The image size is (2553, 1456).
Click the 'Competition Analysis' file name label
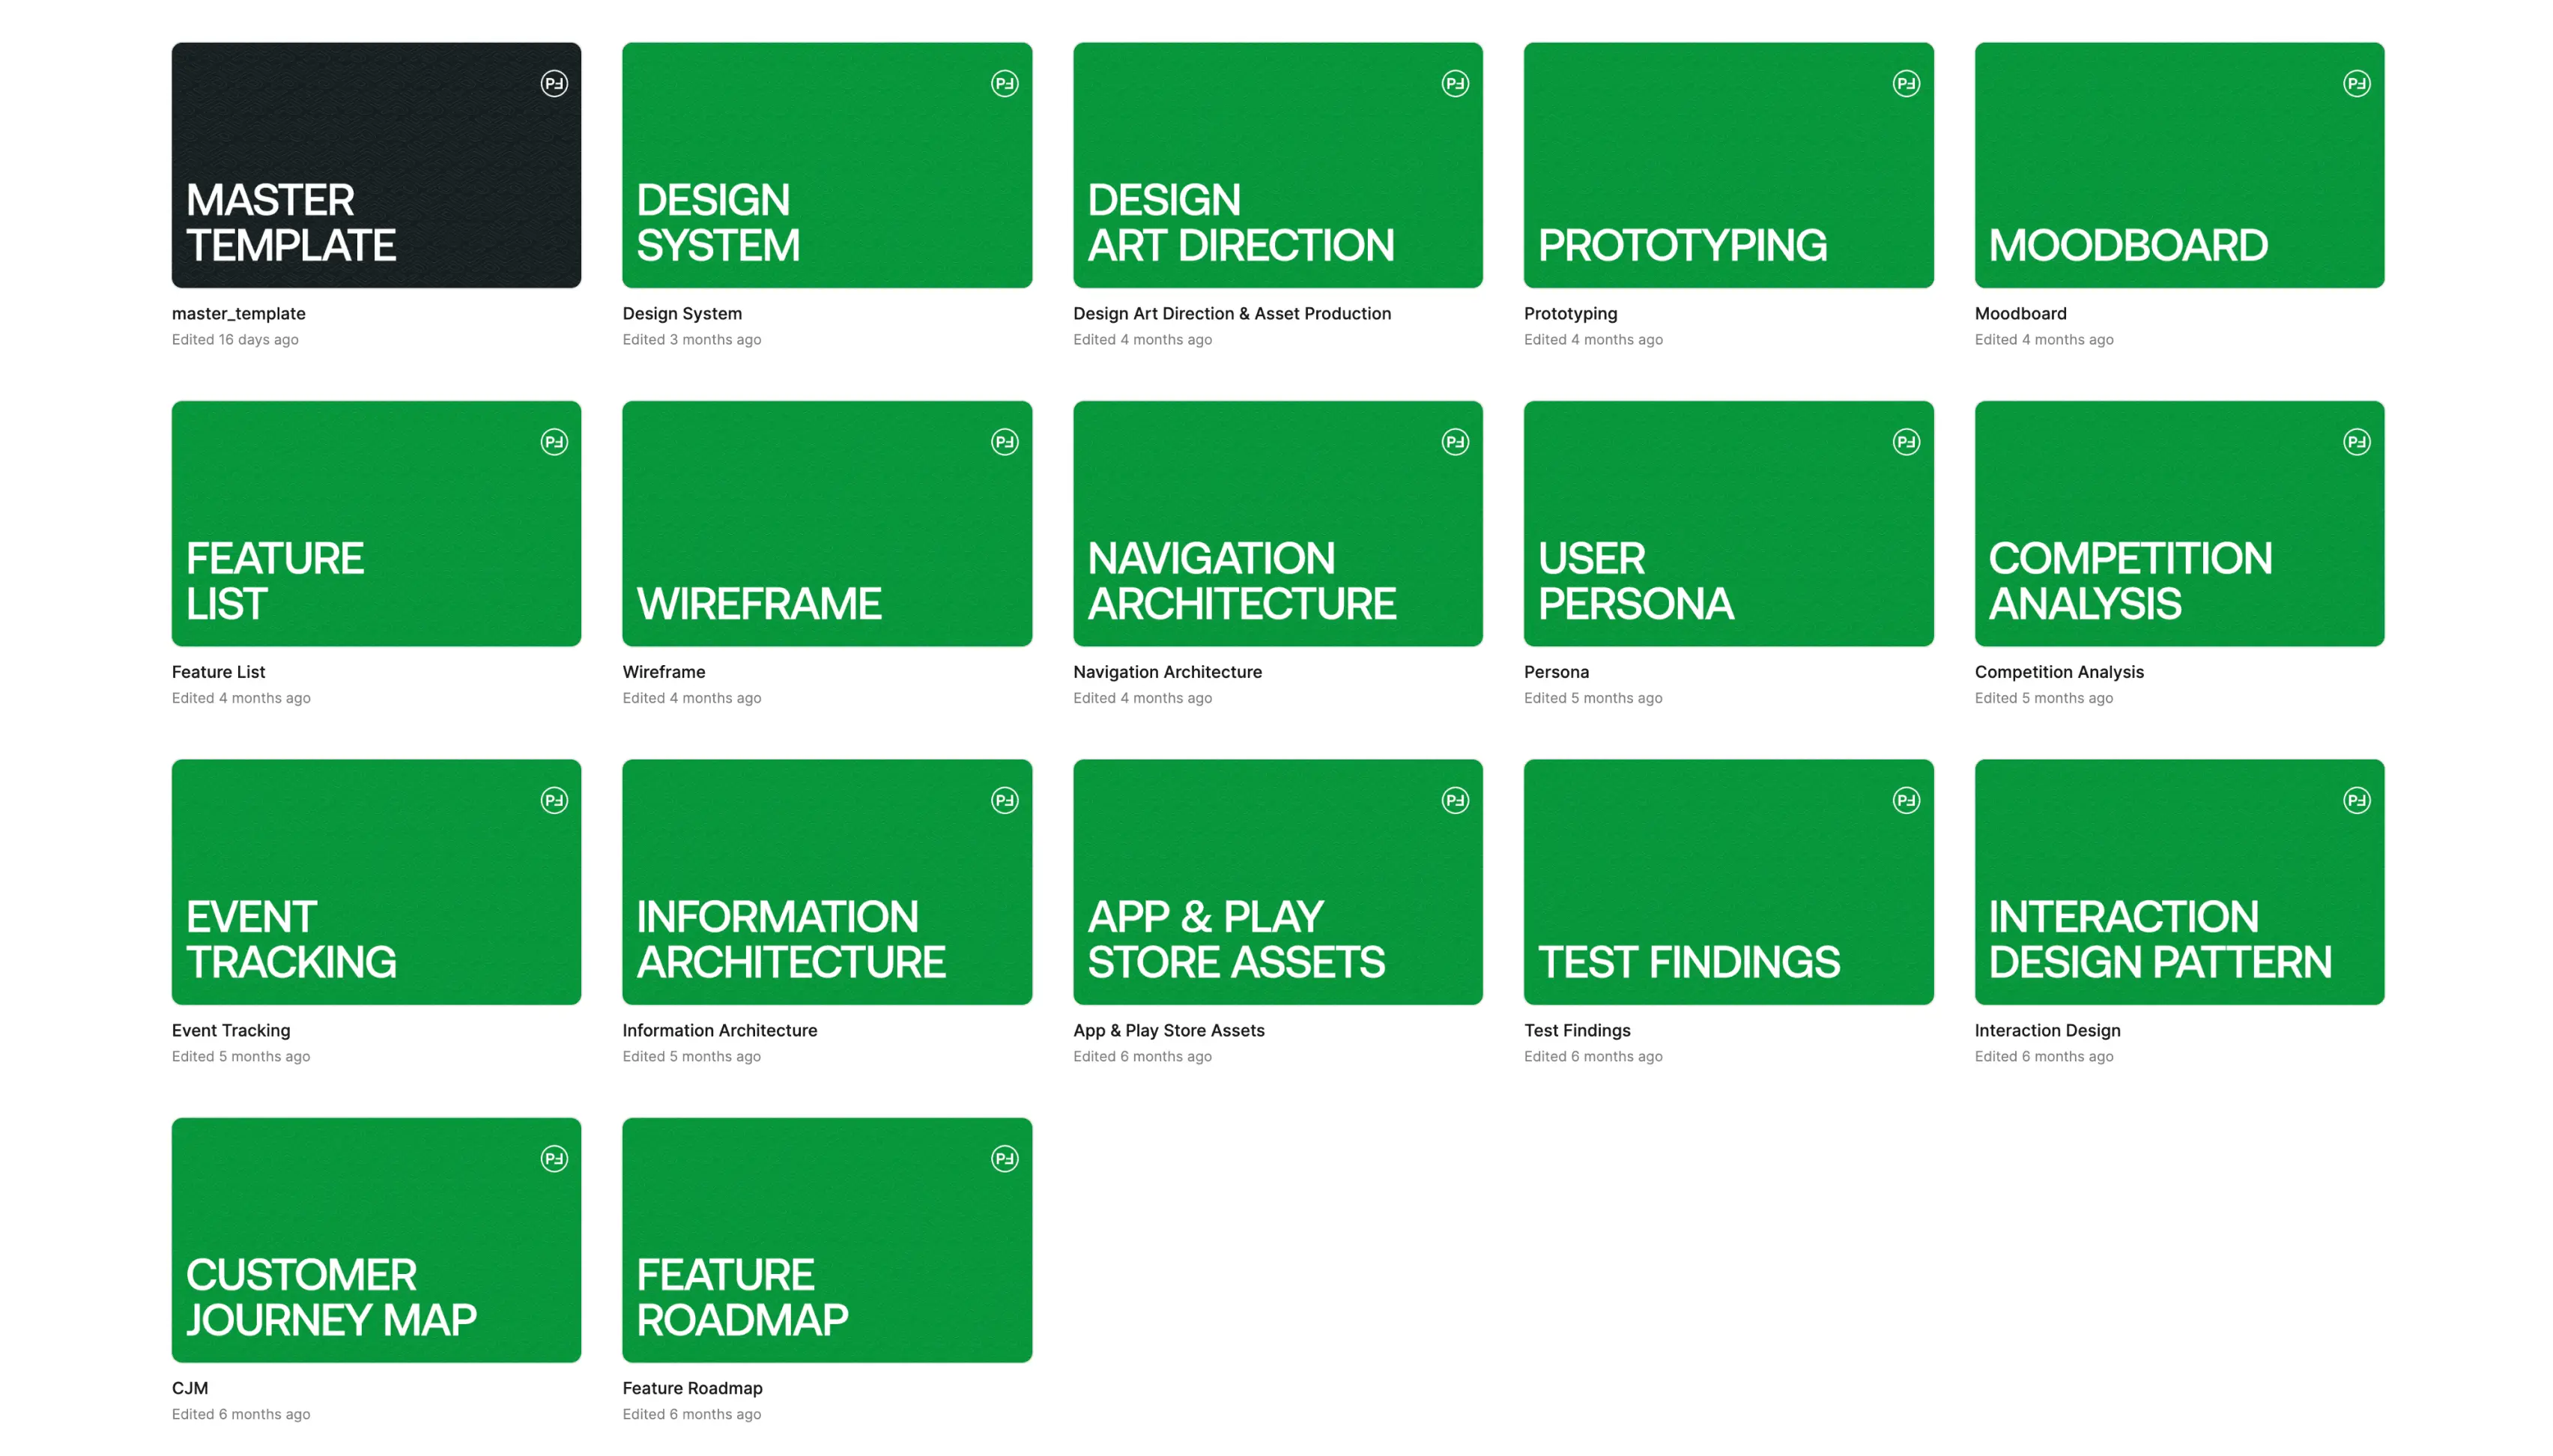point(2059,672)
